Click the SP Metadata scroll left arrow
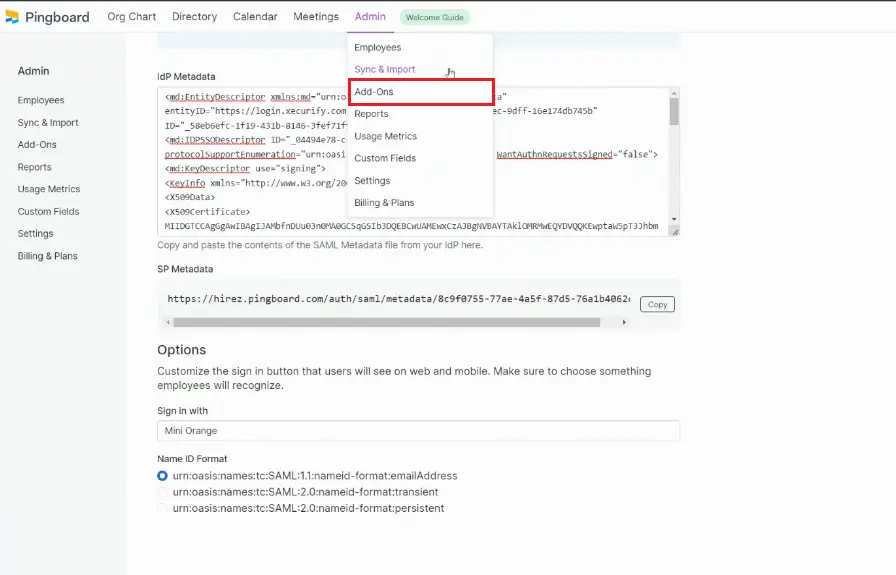The height and width of the screenshot is (575, 896). click(x=167, y=322)
